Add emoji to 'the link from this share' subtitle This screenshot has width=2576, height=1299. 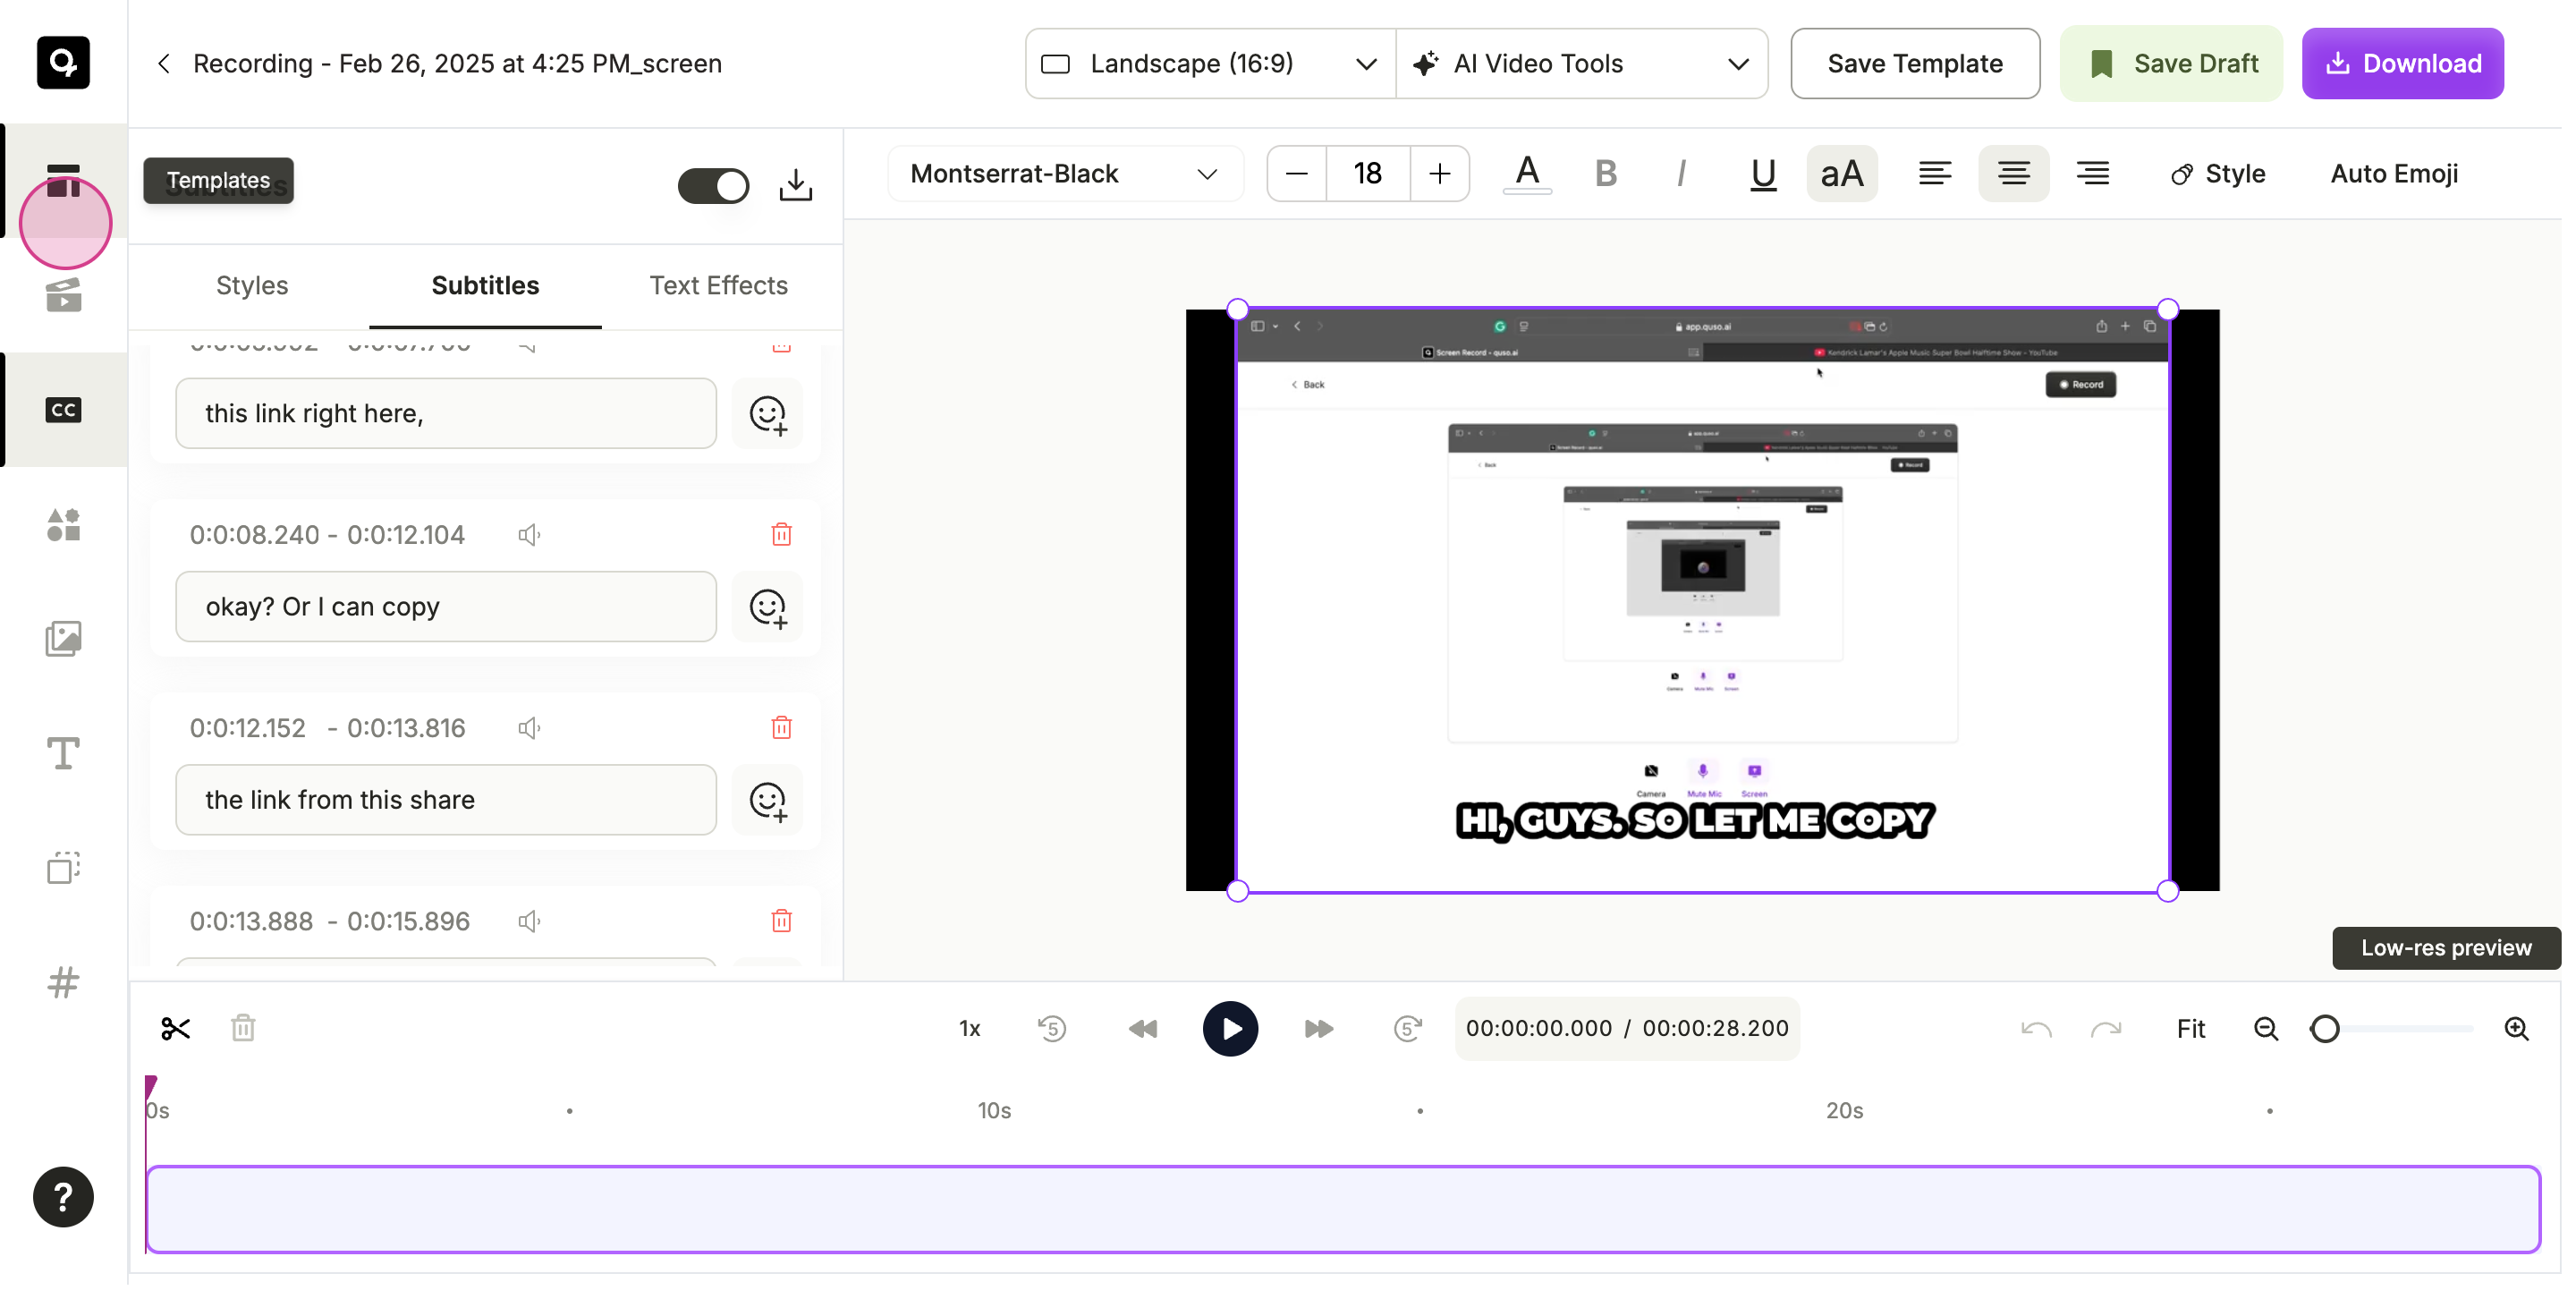coord(768,800)
